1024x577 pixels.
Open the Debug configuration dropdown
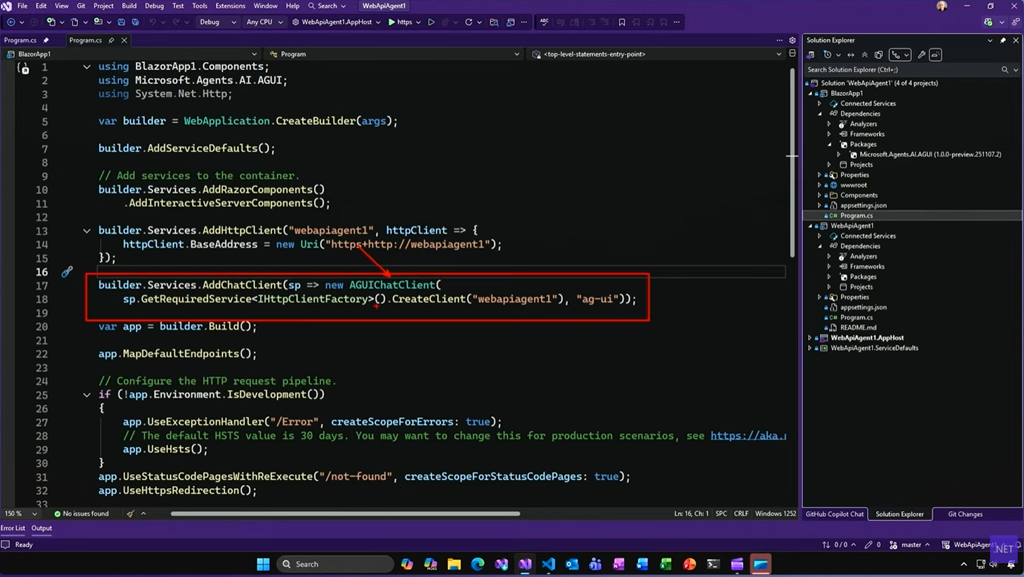click(x=217, y=22)
